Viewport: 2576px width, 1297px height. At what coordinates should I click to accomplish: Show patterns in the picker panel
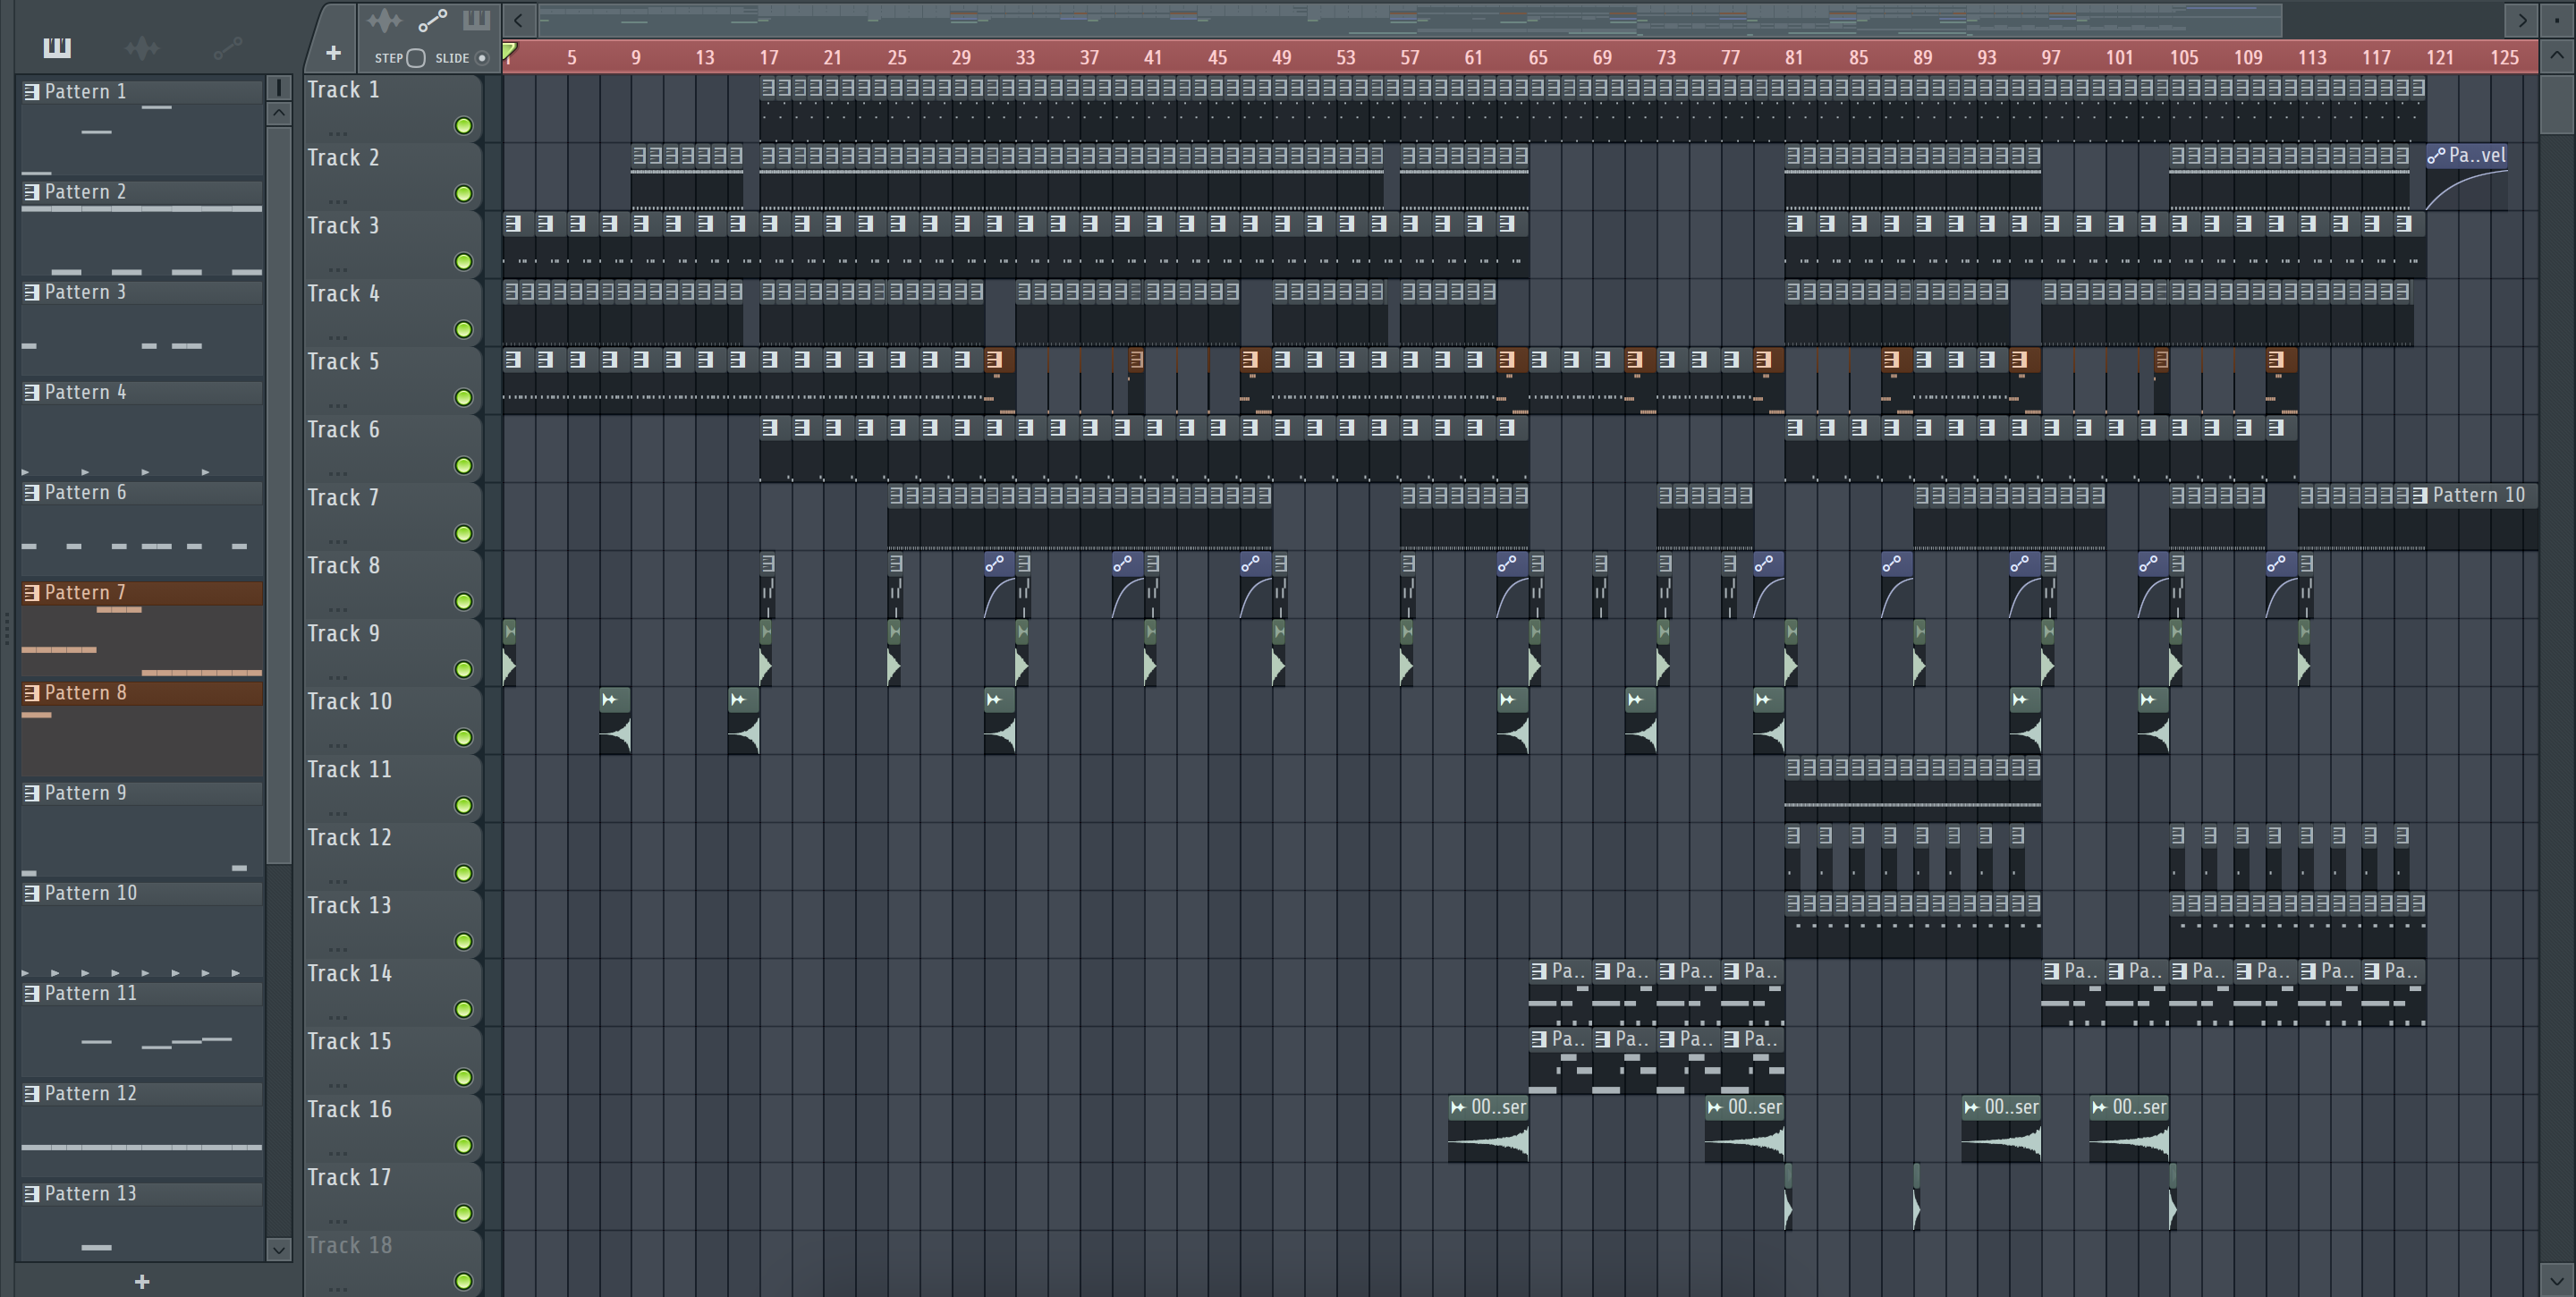[57, 47]
